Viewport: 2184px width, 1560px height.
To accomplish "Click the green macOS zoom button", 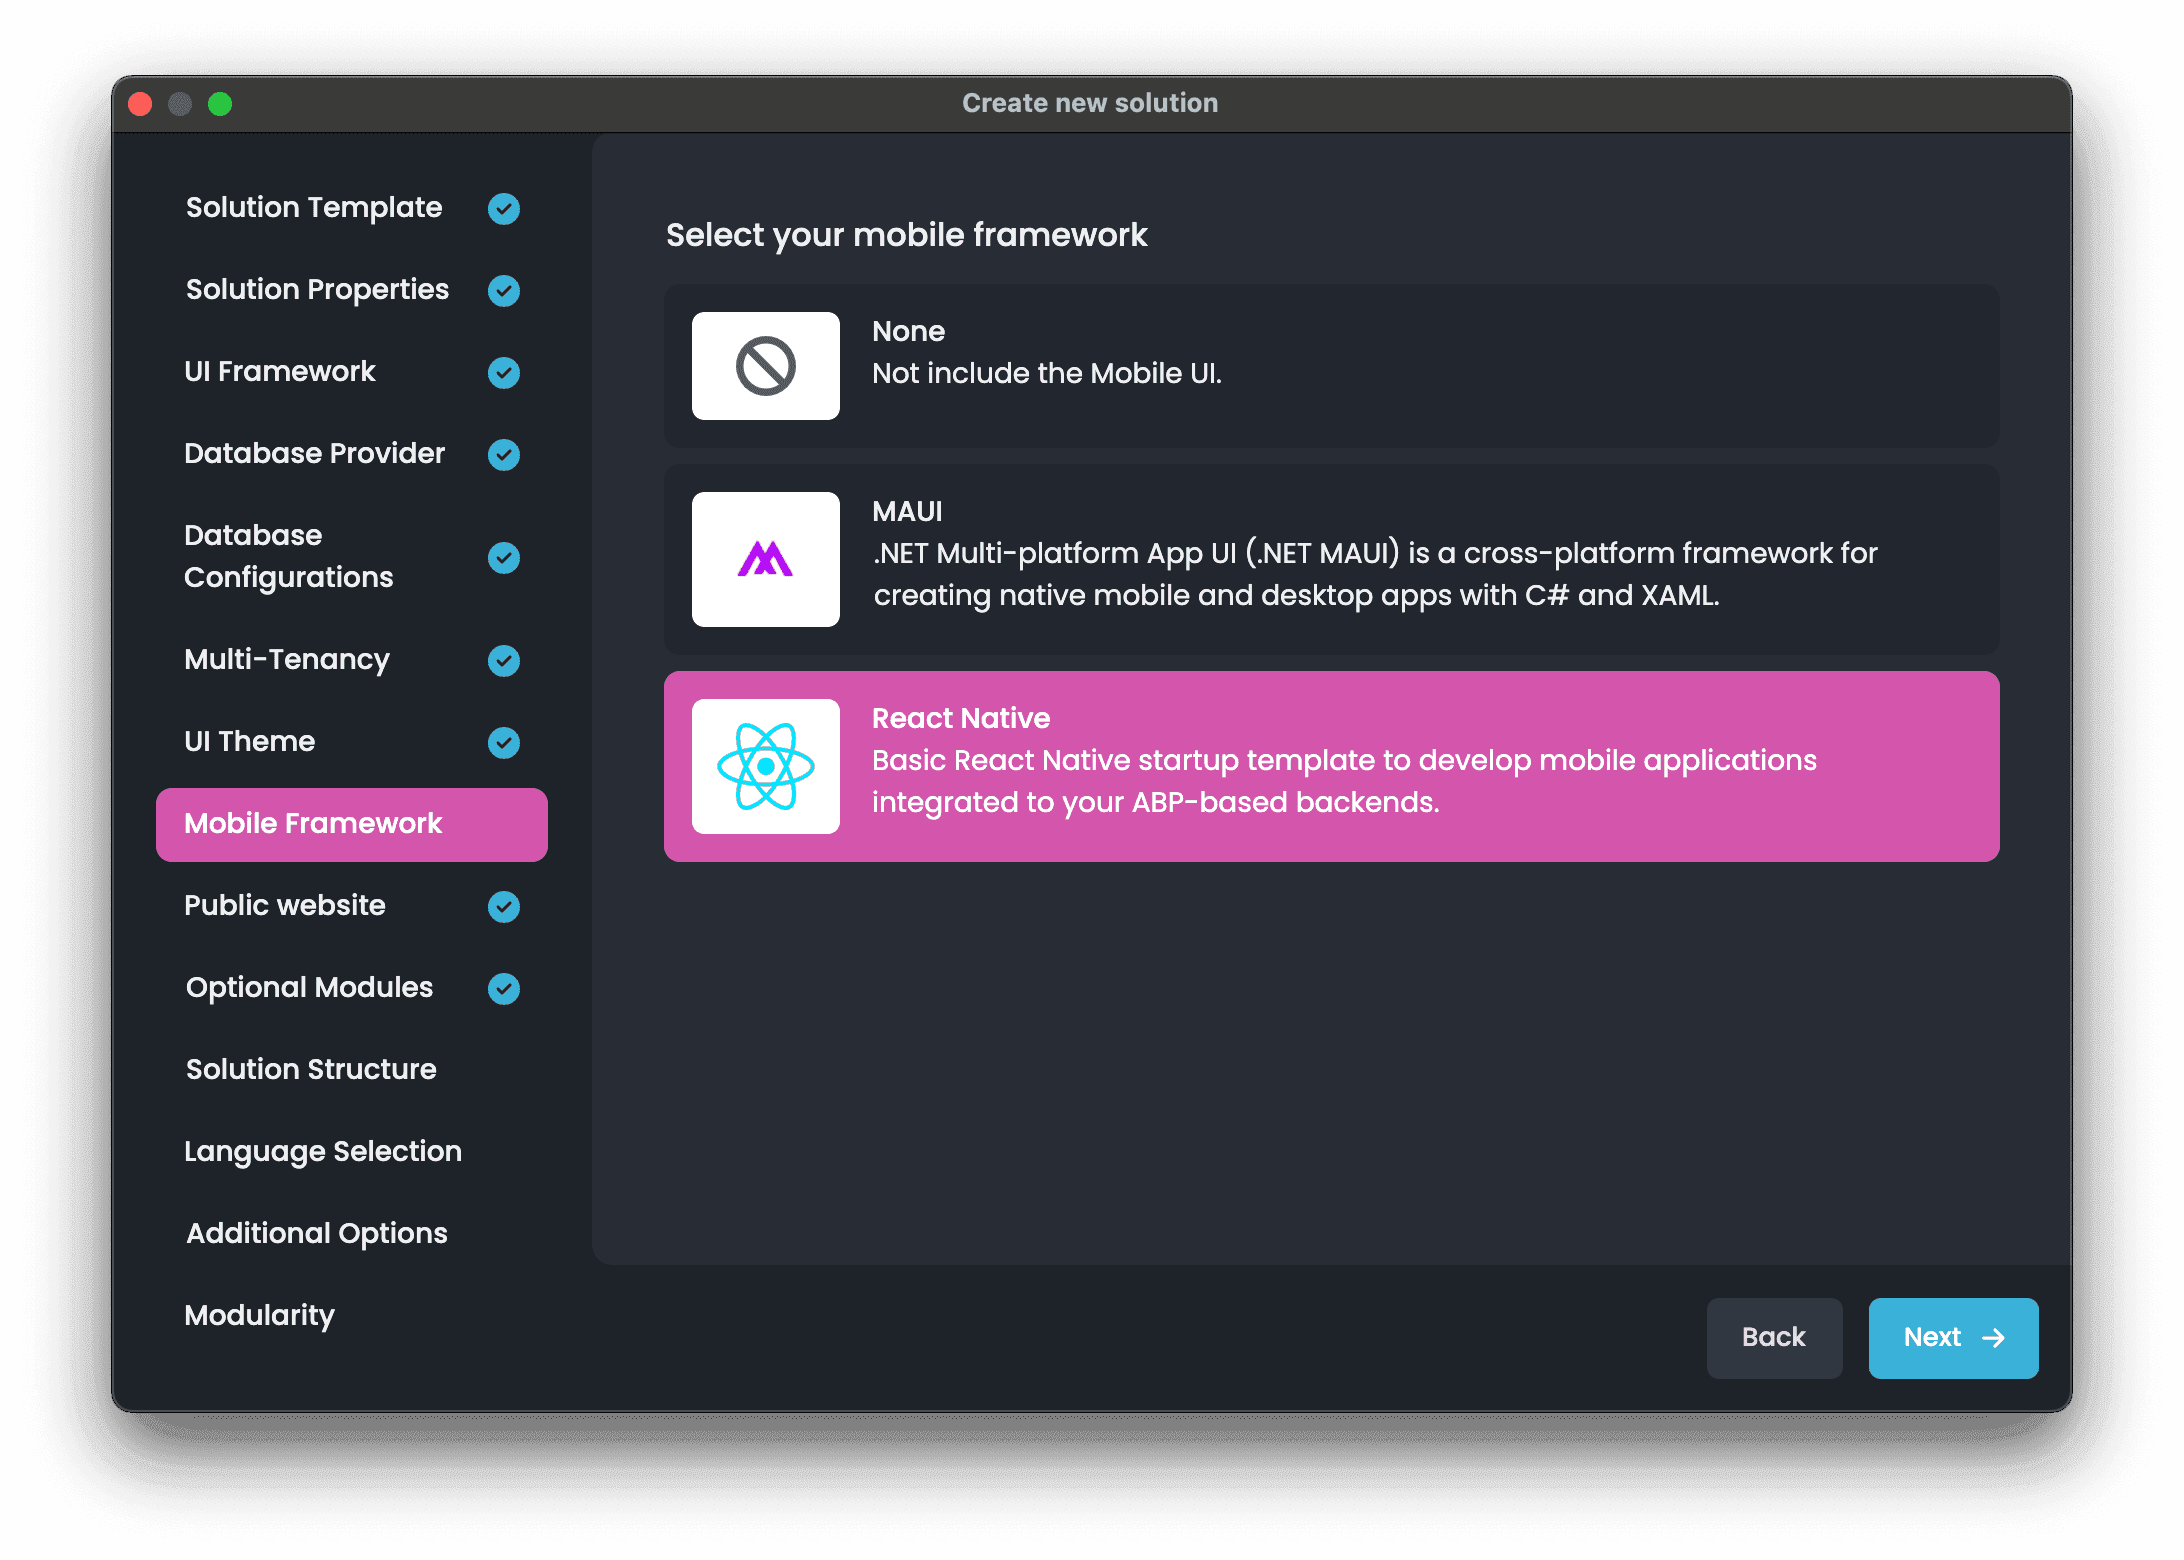I will click(x=220, y=104).
